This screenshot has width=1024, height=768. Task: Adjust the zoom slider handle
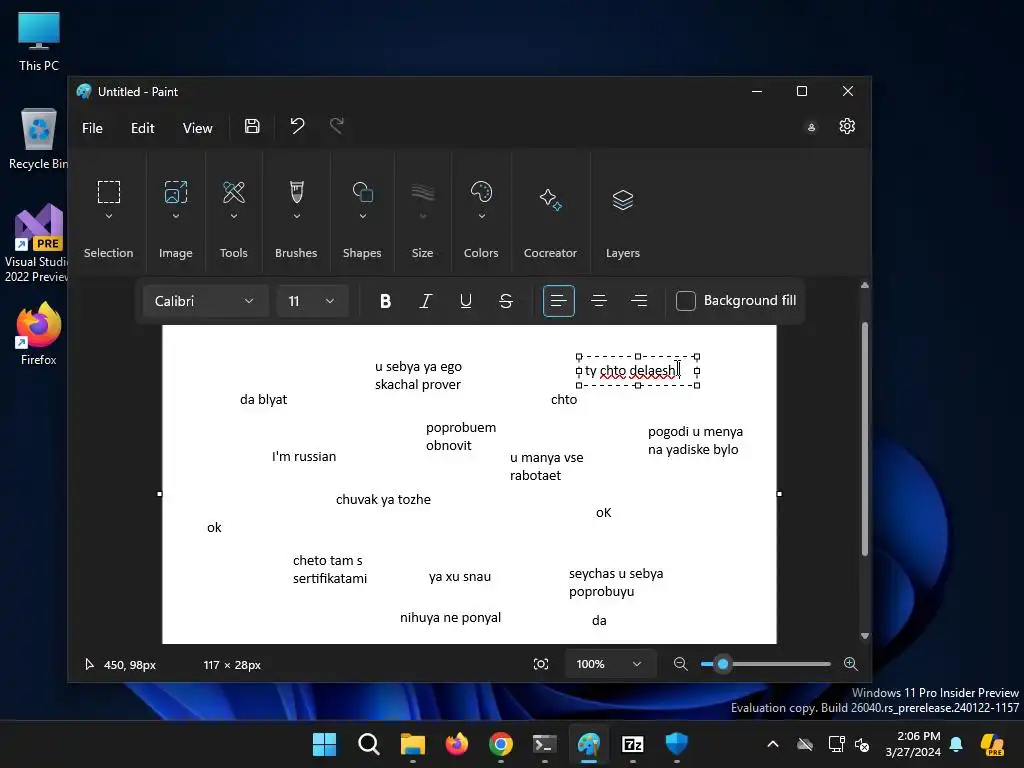click(722, 664)
